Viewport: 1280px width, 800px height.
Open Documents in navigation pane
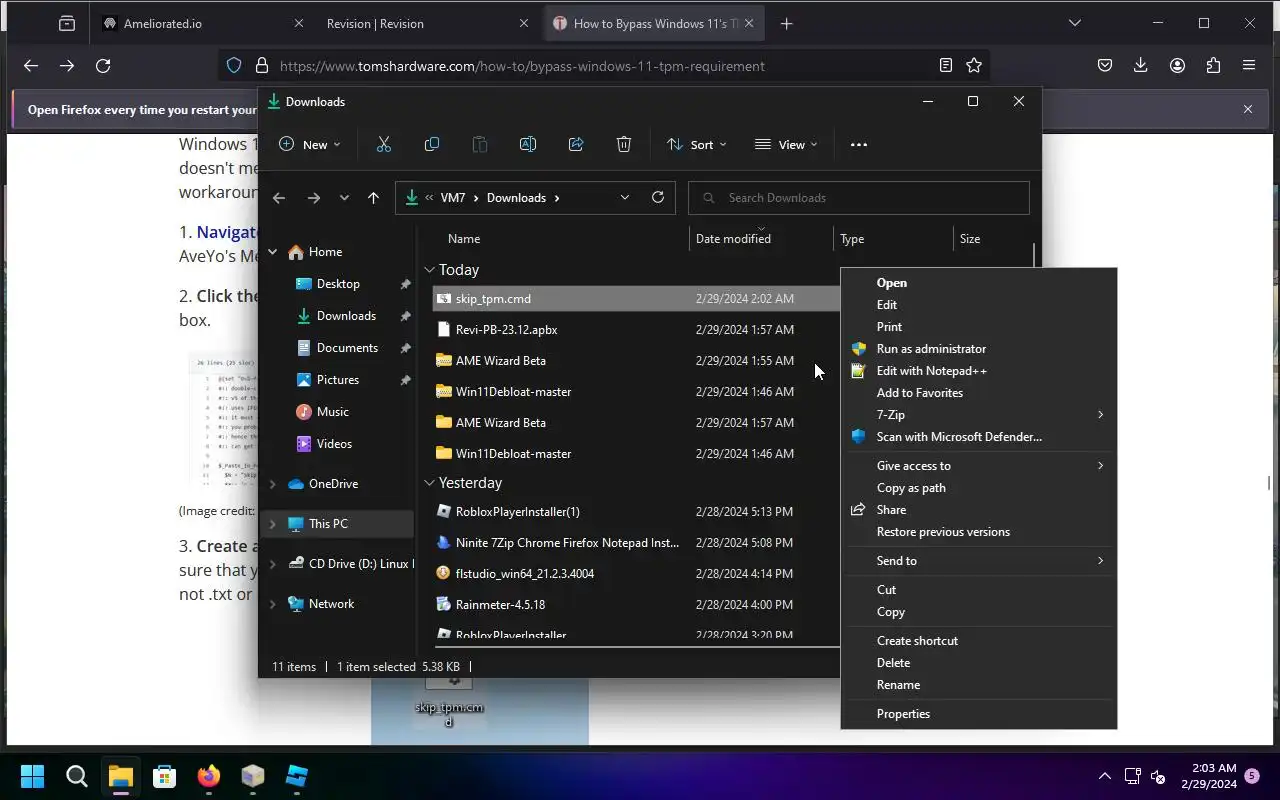(347, 348)
